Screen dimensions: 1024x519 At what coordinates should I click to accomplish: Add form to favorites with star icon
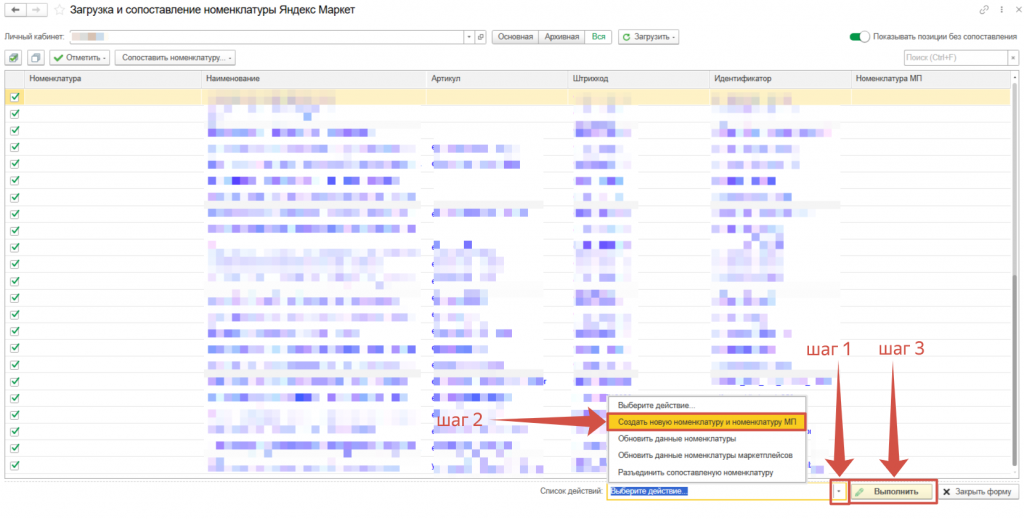click(x=59, y=10)
